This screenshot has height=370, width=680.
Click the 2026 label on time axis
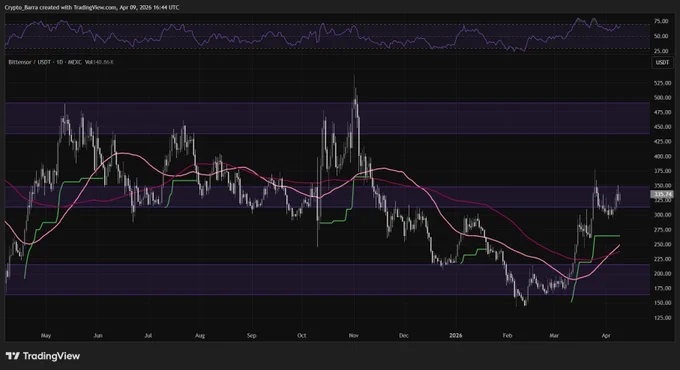coord(456,336)
